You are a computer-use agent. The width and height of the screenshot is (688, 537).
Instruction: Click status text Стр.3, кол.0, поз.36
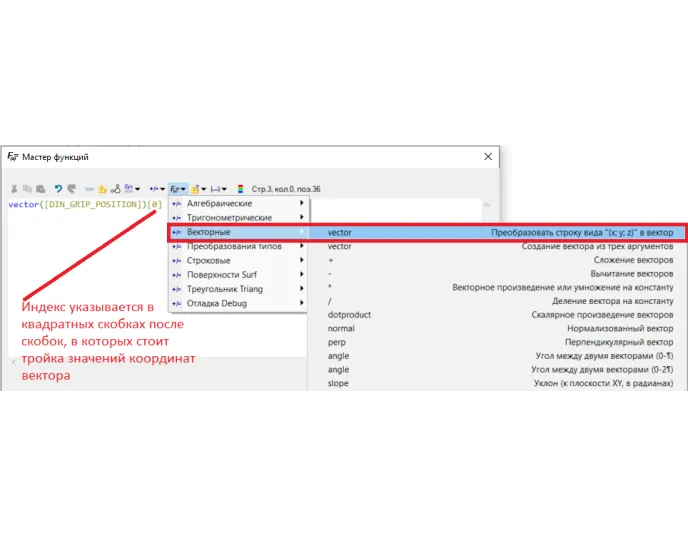286,189
